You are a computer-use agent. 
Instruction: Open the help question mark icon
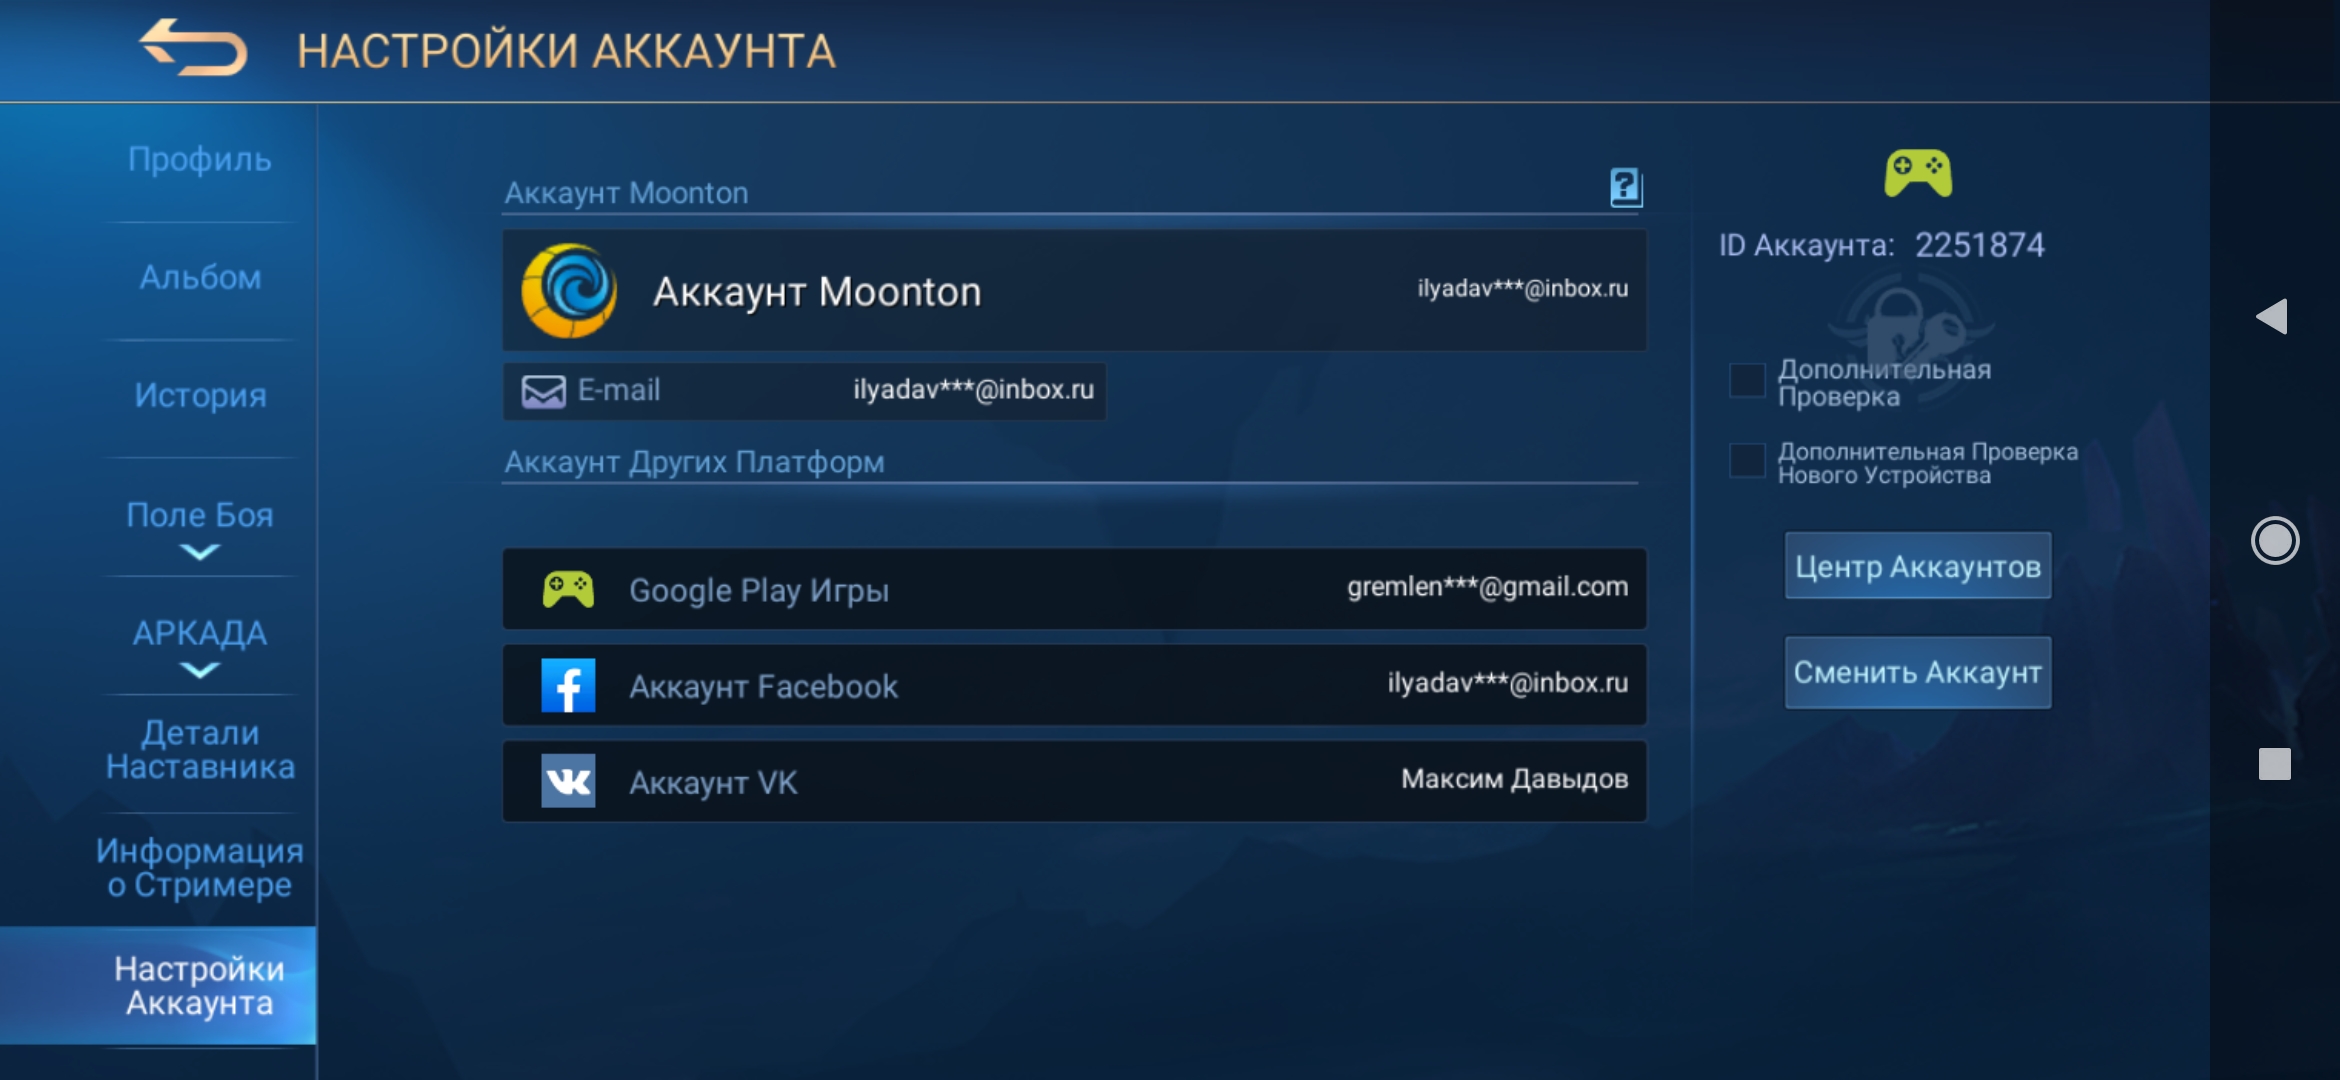tap(1625, 187)
